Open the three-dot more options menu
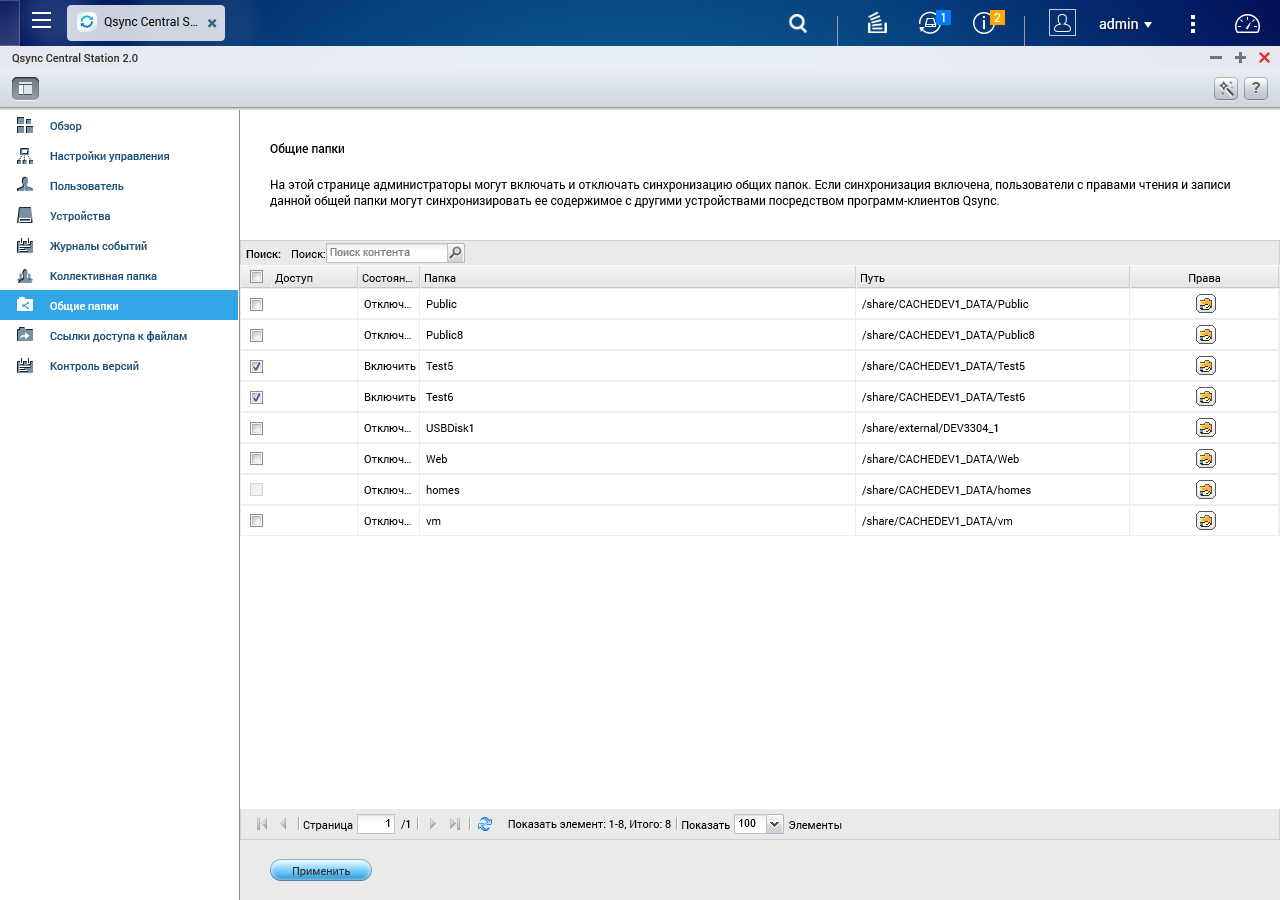 tap(1192, 24)
